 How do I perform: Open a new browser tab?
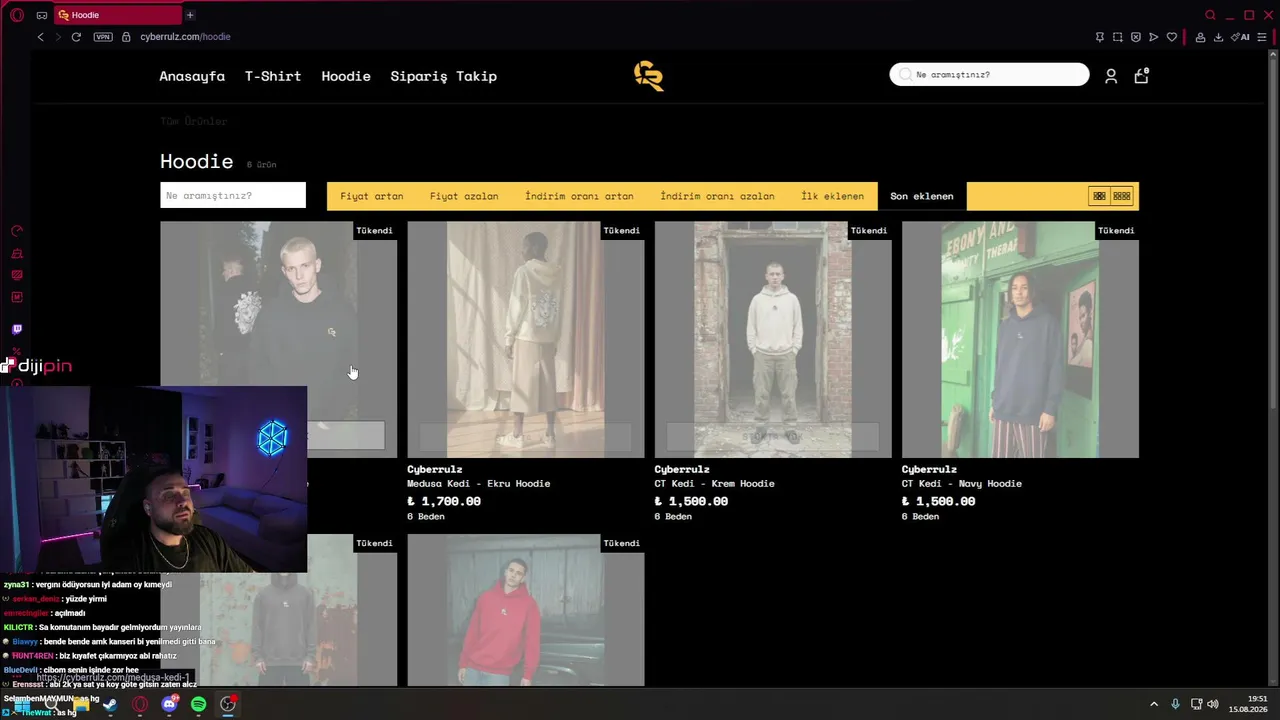190,15
